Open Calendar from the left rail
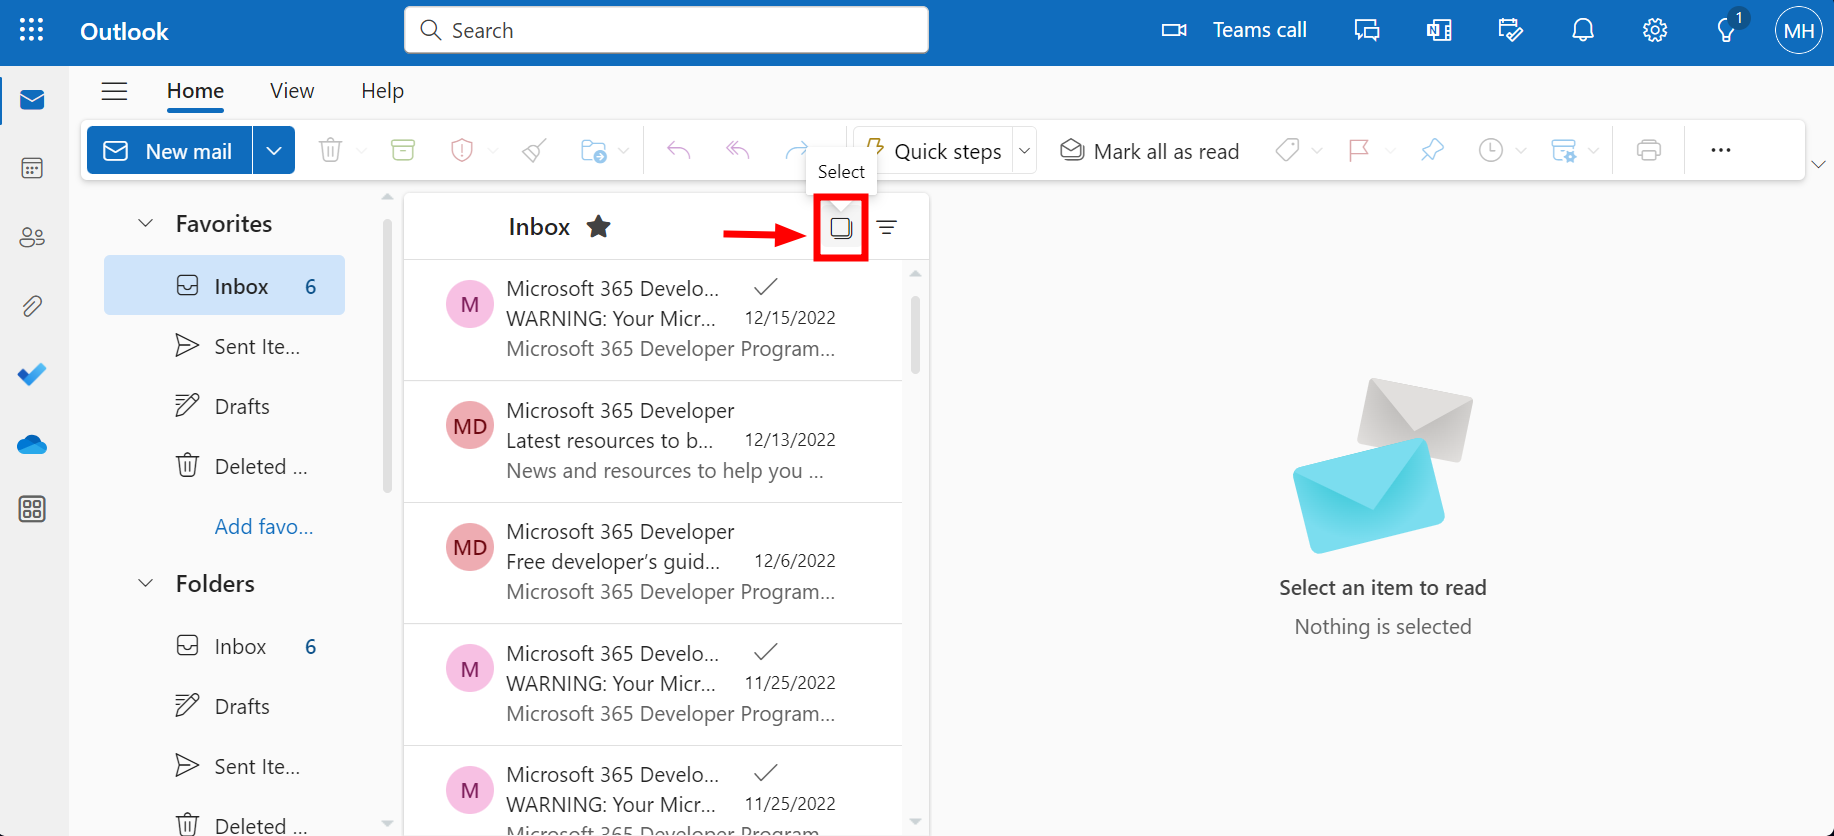The image size is (1834, 836). pyautogui.click(x=32, y=168)
